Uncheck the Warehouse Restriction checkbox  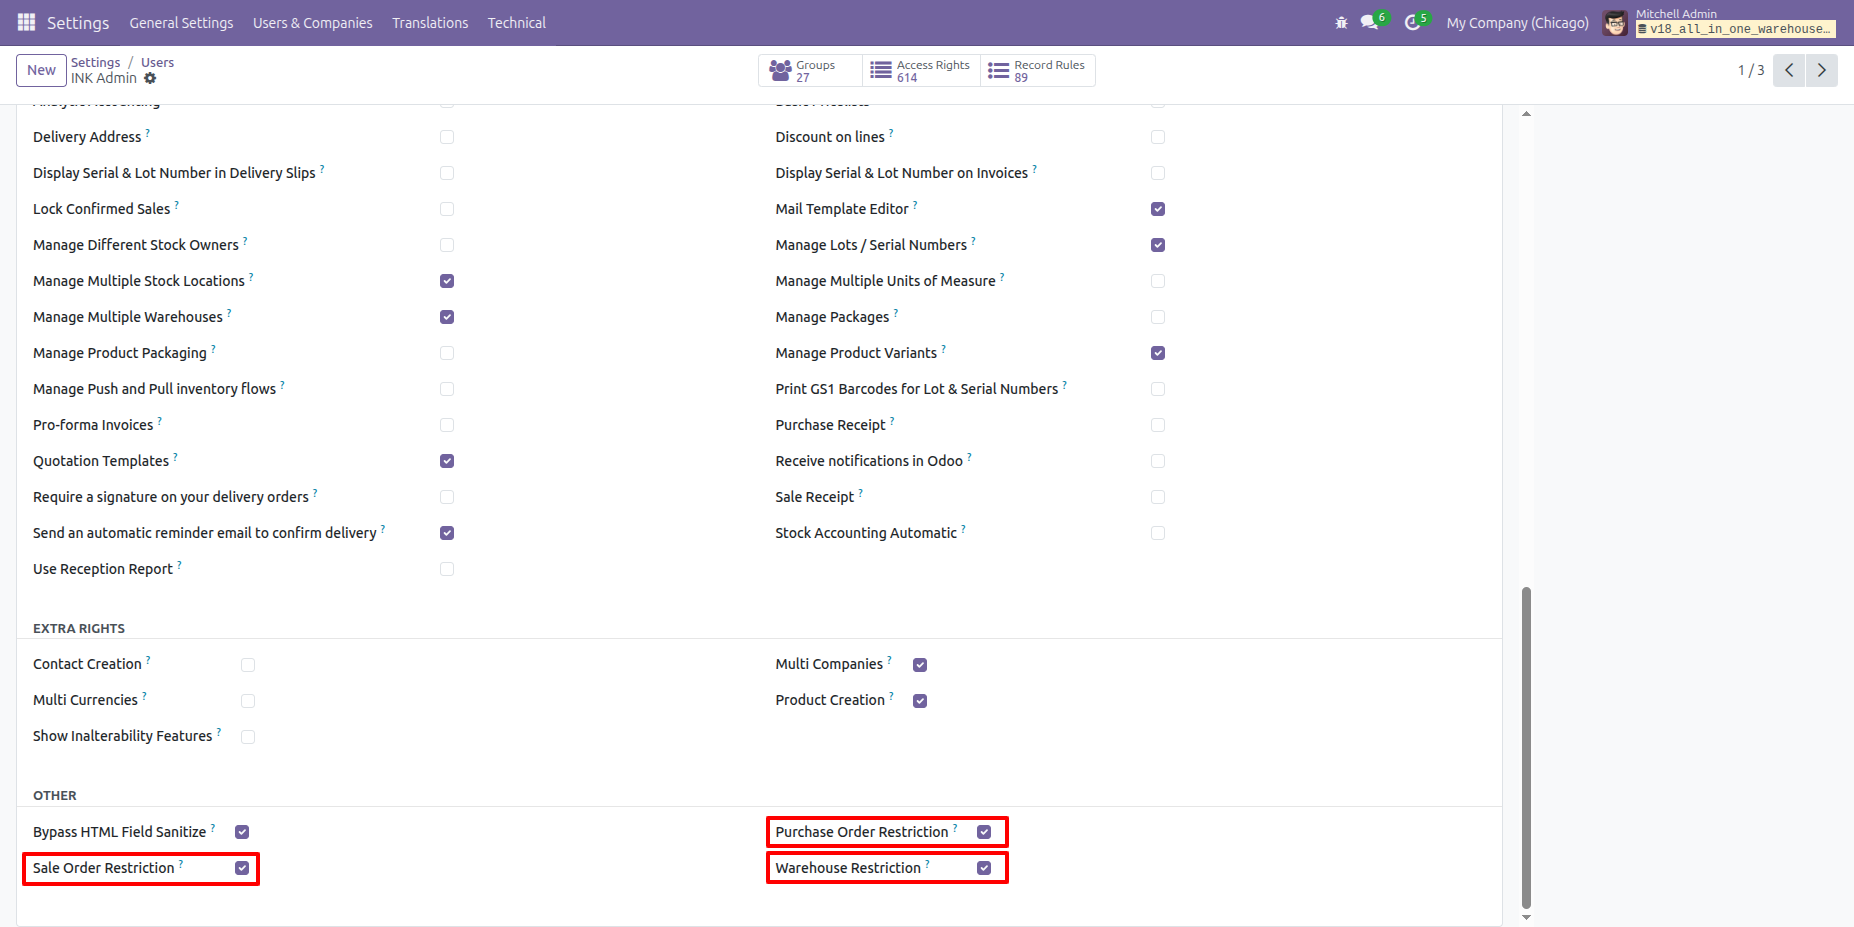pos(984,868)
